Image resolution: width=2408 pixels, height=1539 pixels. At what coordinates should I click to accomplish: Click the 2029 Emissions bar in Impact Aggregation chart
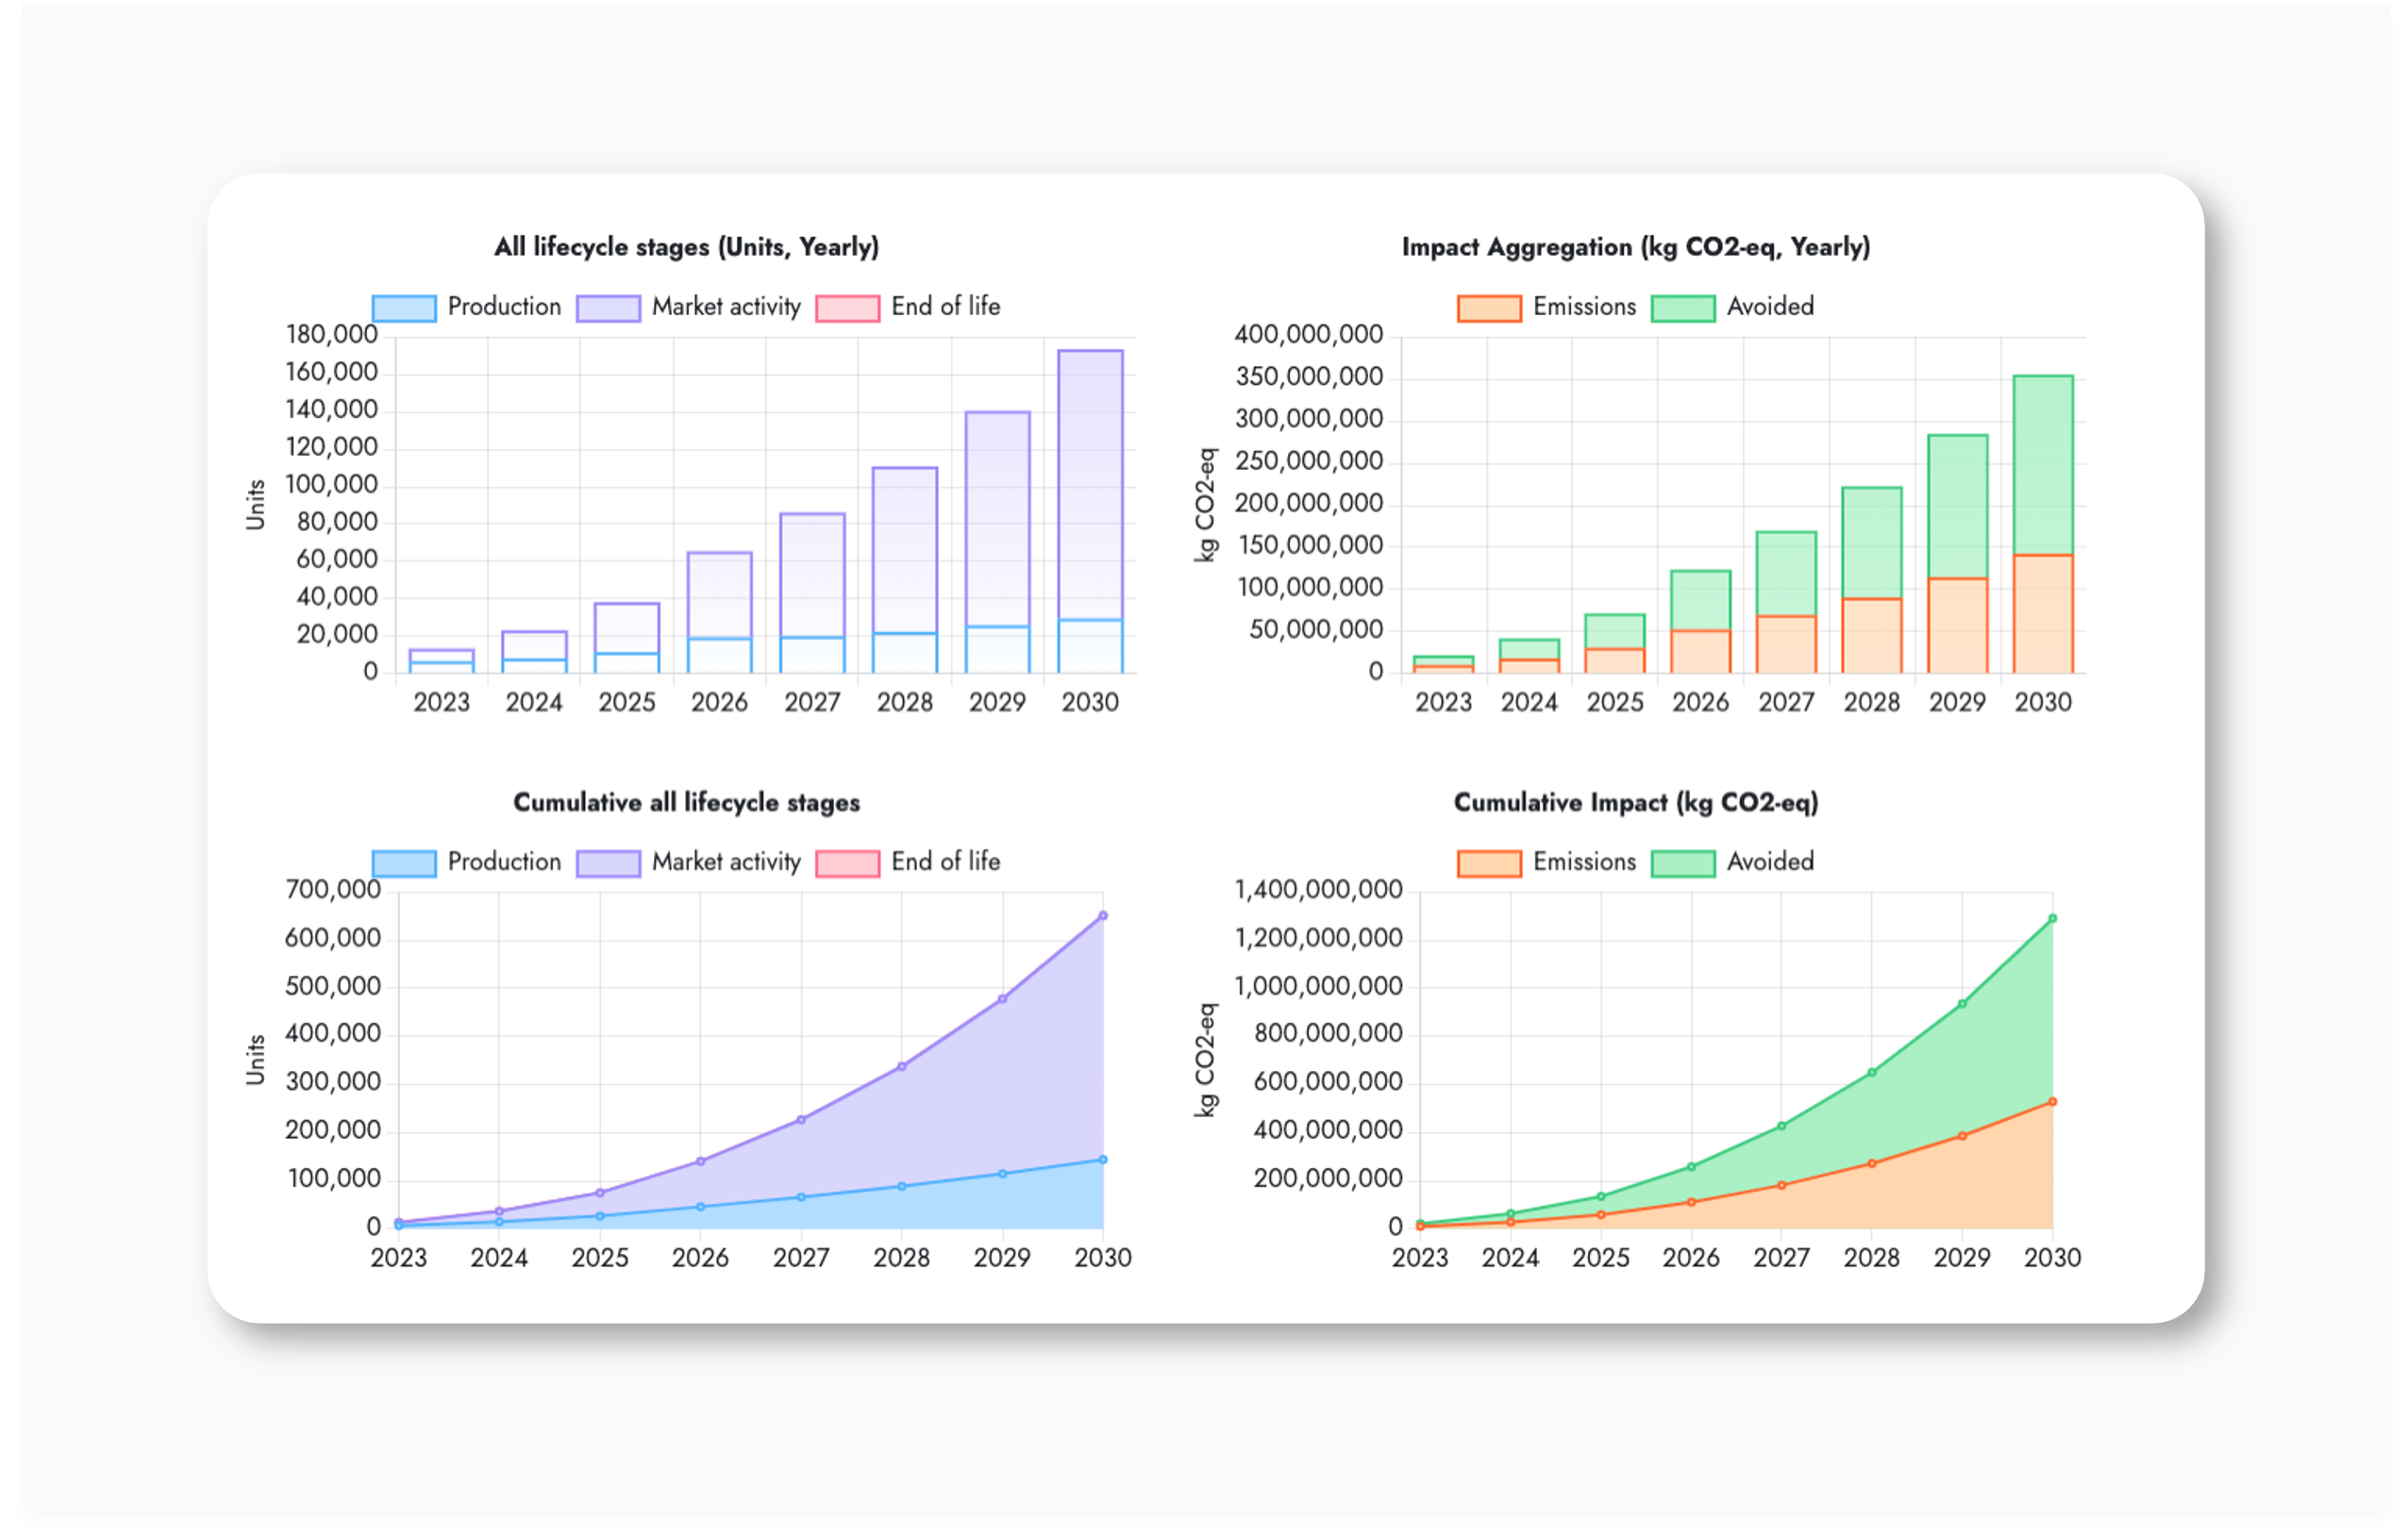point(1958,625)
